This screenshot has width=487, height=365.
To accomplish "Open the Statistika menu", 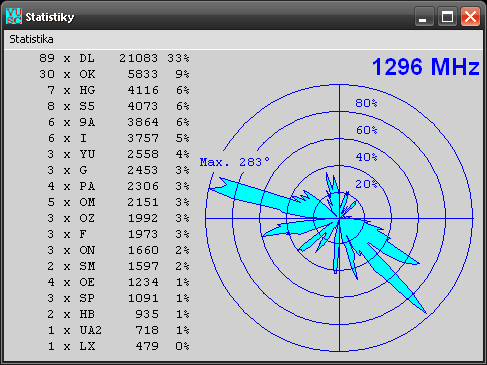I will click(x=31, y=39).
